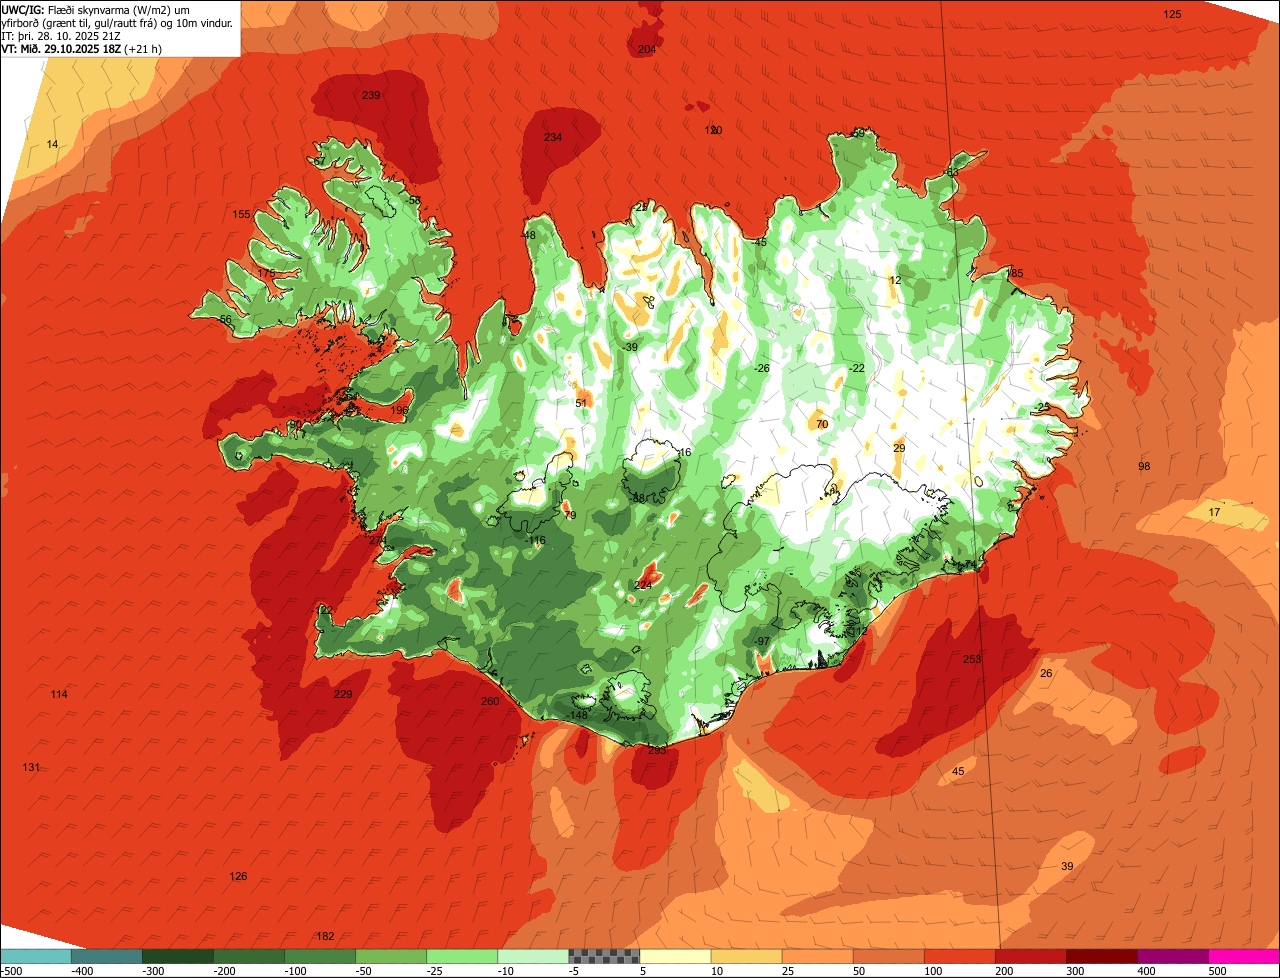Click the dark maroon 300 to 400 legend swatch
The width and height of the screenshot is (1280, 978).
[x=1101, y=956]
